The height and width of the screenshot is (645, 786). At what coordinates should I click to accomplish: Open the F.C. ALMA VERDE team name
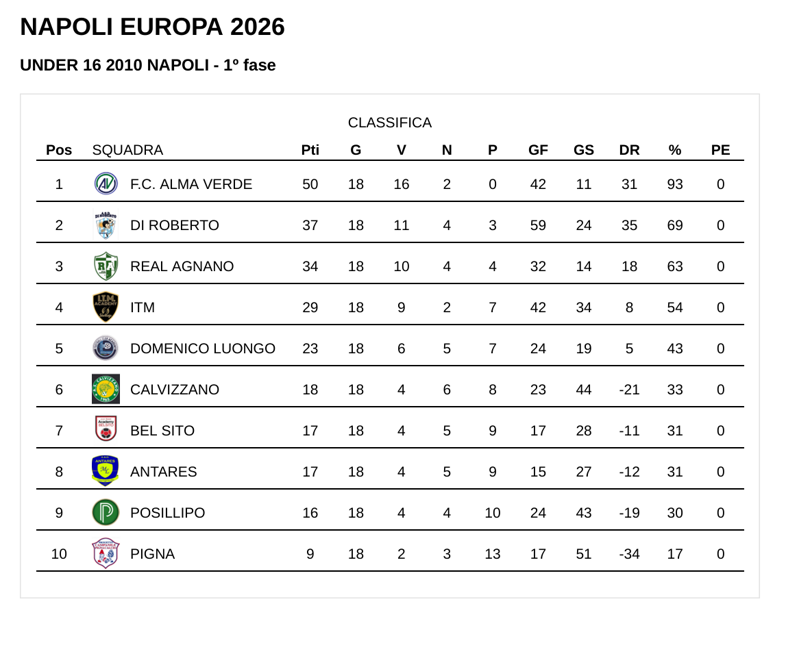tap(191, 184)
